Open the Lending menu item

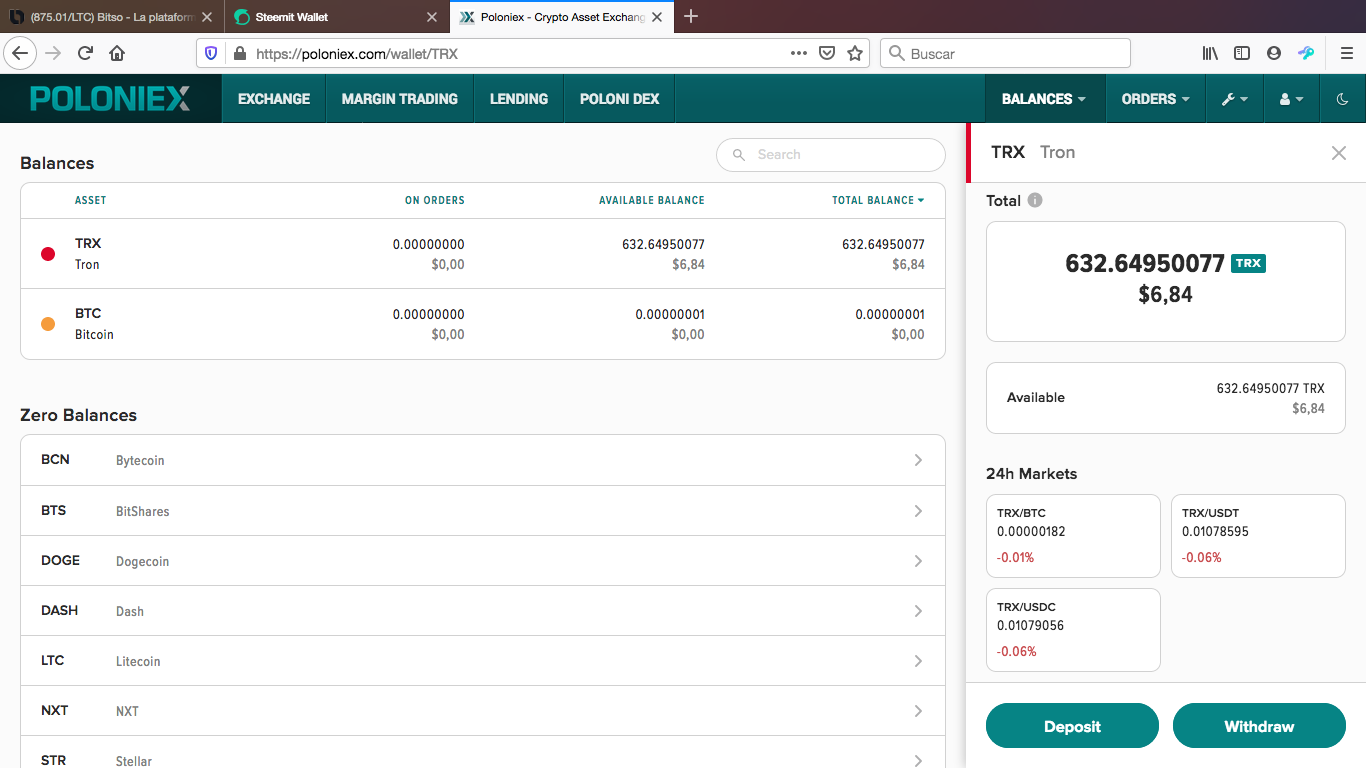519,99
